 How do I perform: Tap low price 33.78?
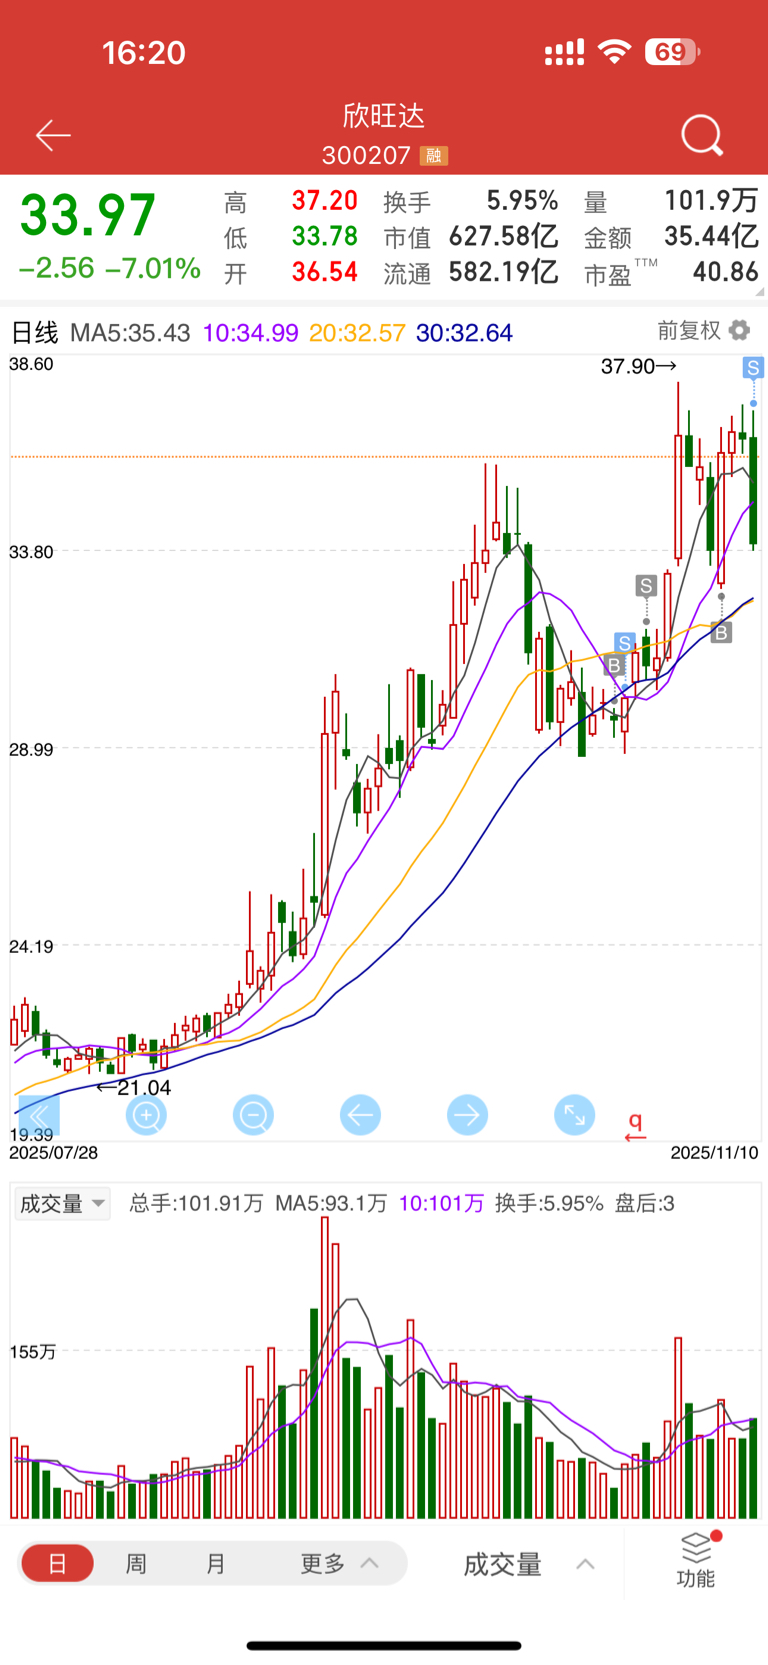coord(324,236)
